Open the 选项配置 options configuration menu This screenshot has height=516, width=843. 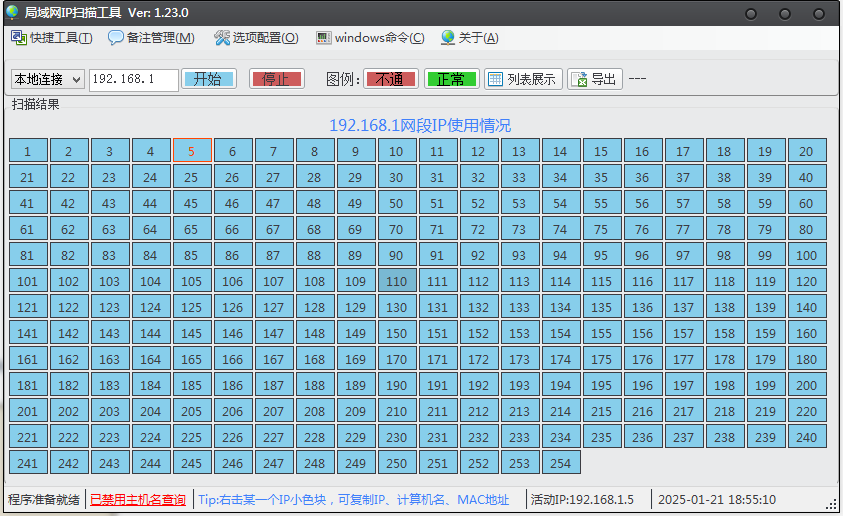256,38
